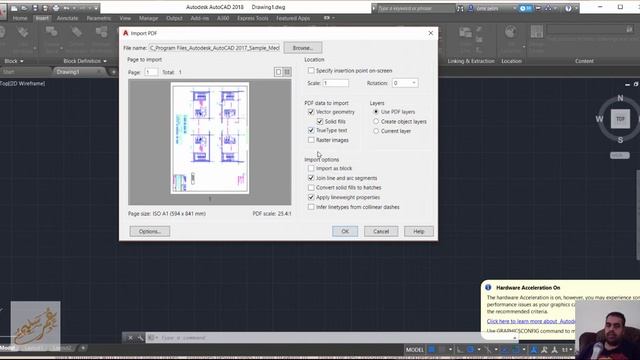Click the Browse... button
640x360 pixels.
point(303,48)
